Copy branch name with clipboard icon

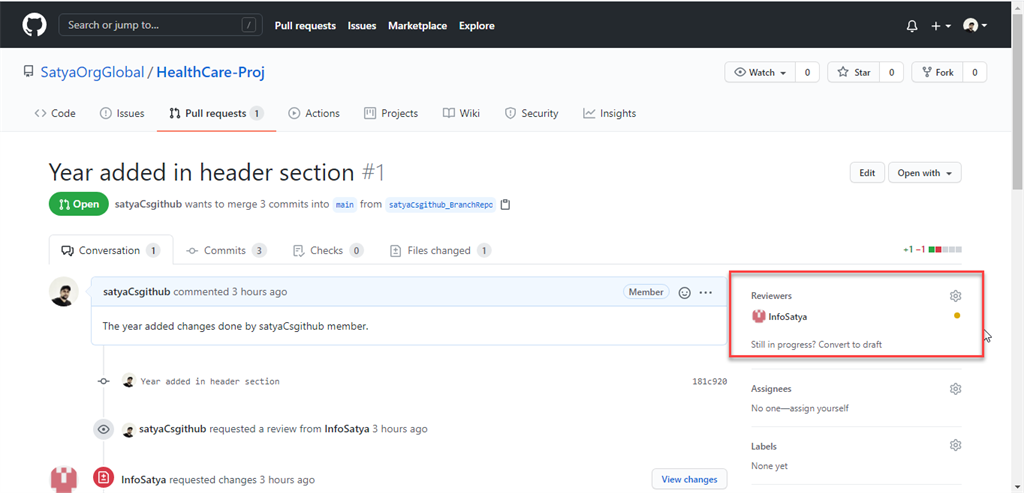506,205
